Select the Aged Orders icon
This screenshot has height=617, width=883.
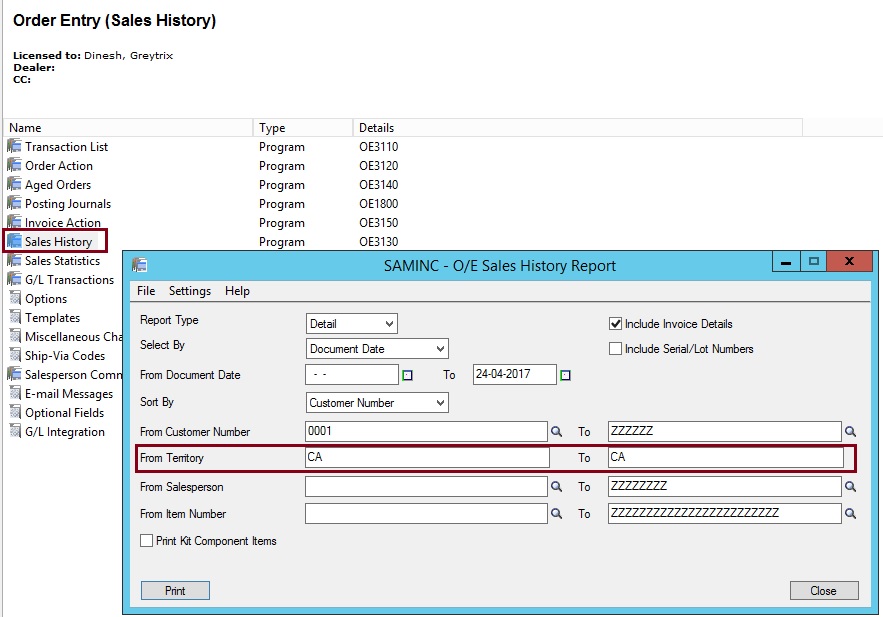[14, 185]
